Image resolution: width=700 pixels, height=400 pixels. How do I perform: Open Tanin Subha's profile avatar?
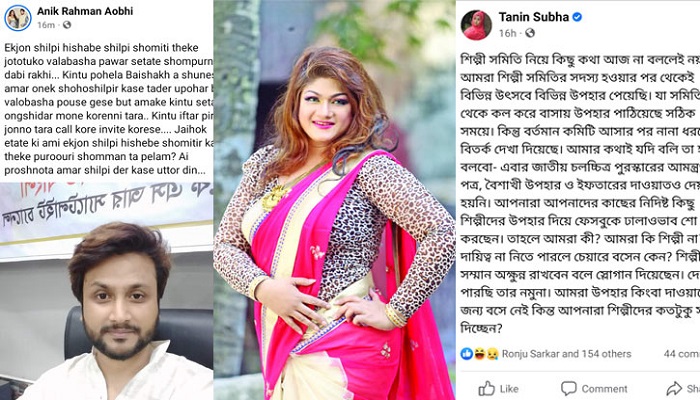click(476, 25)
